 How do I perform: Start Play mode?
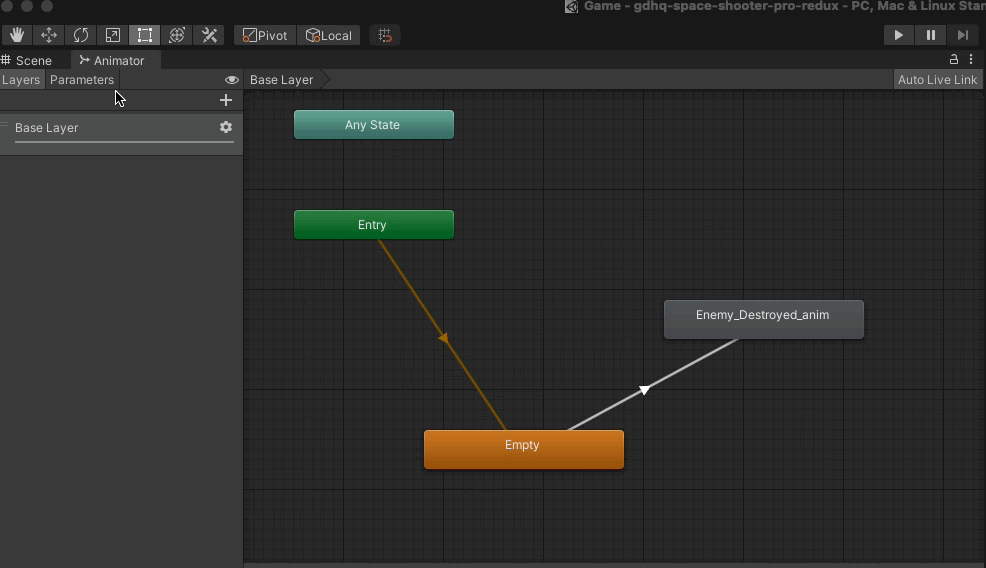(899, 35)
